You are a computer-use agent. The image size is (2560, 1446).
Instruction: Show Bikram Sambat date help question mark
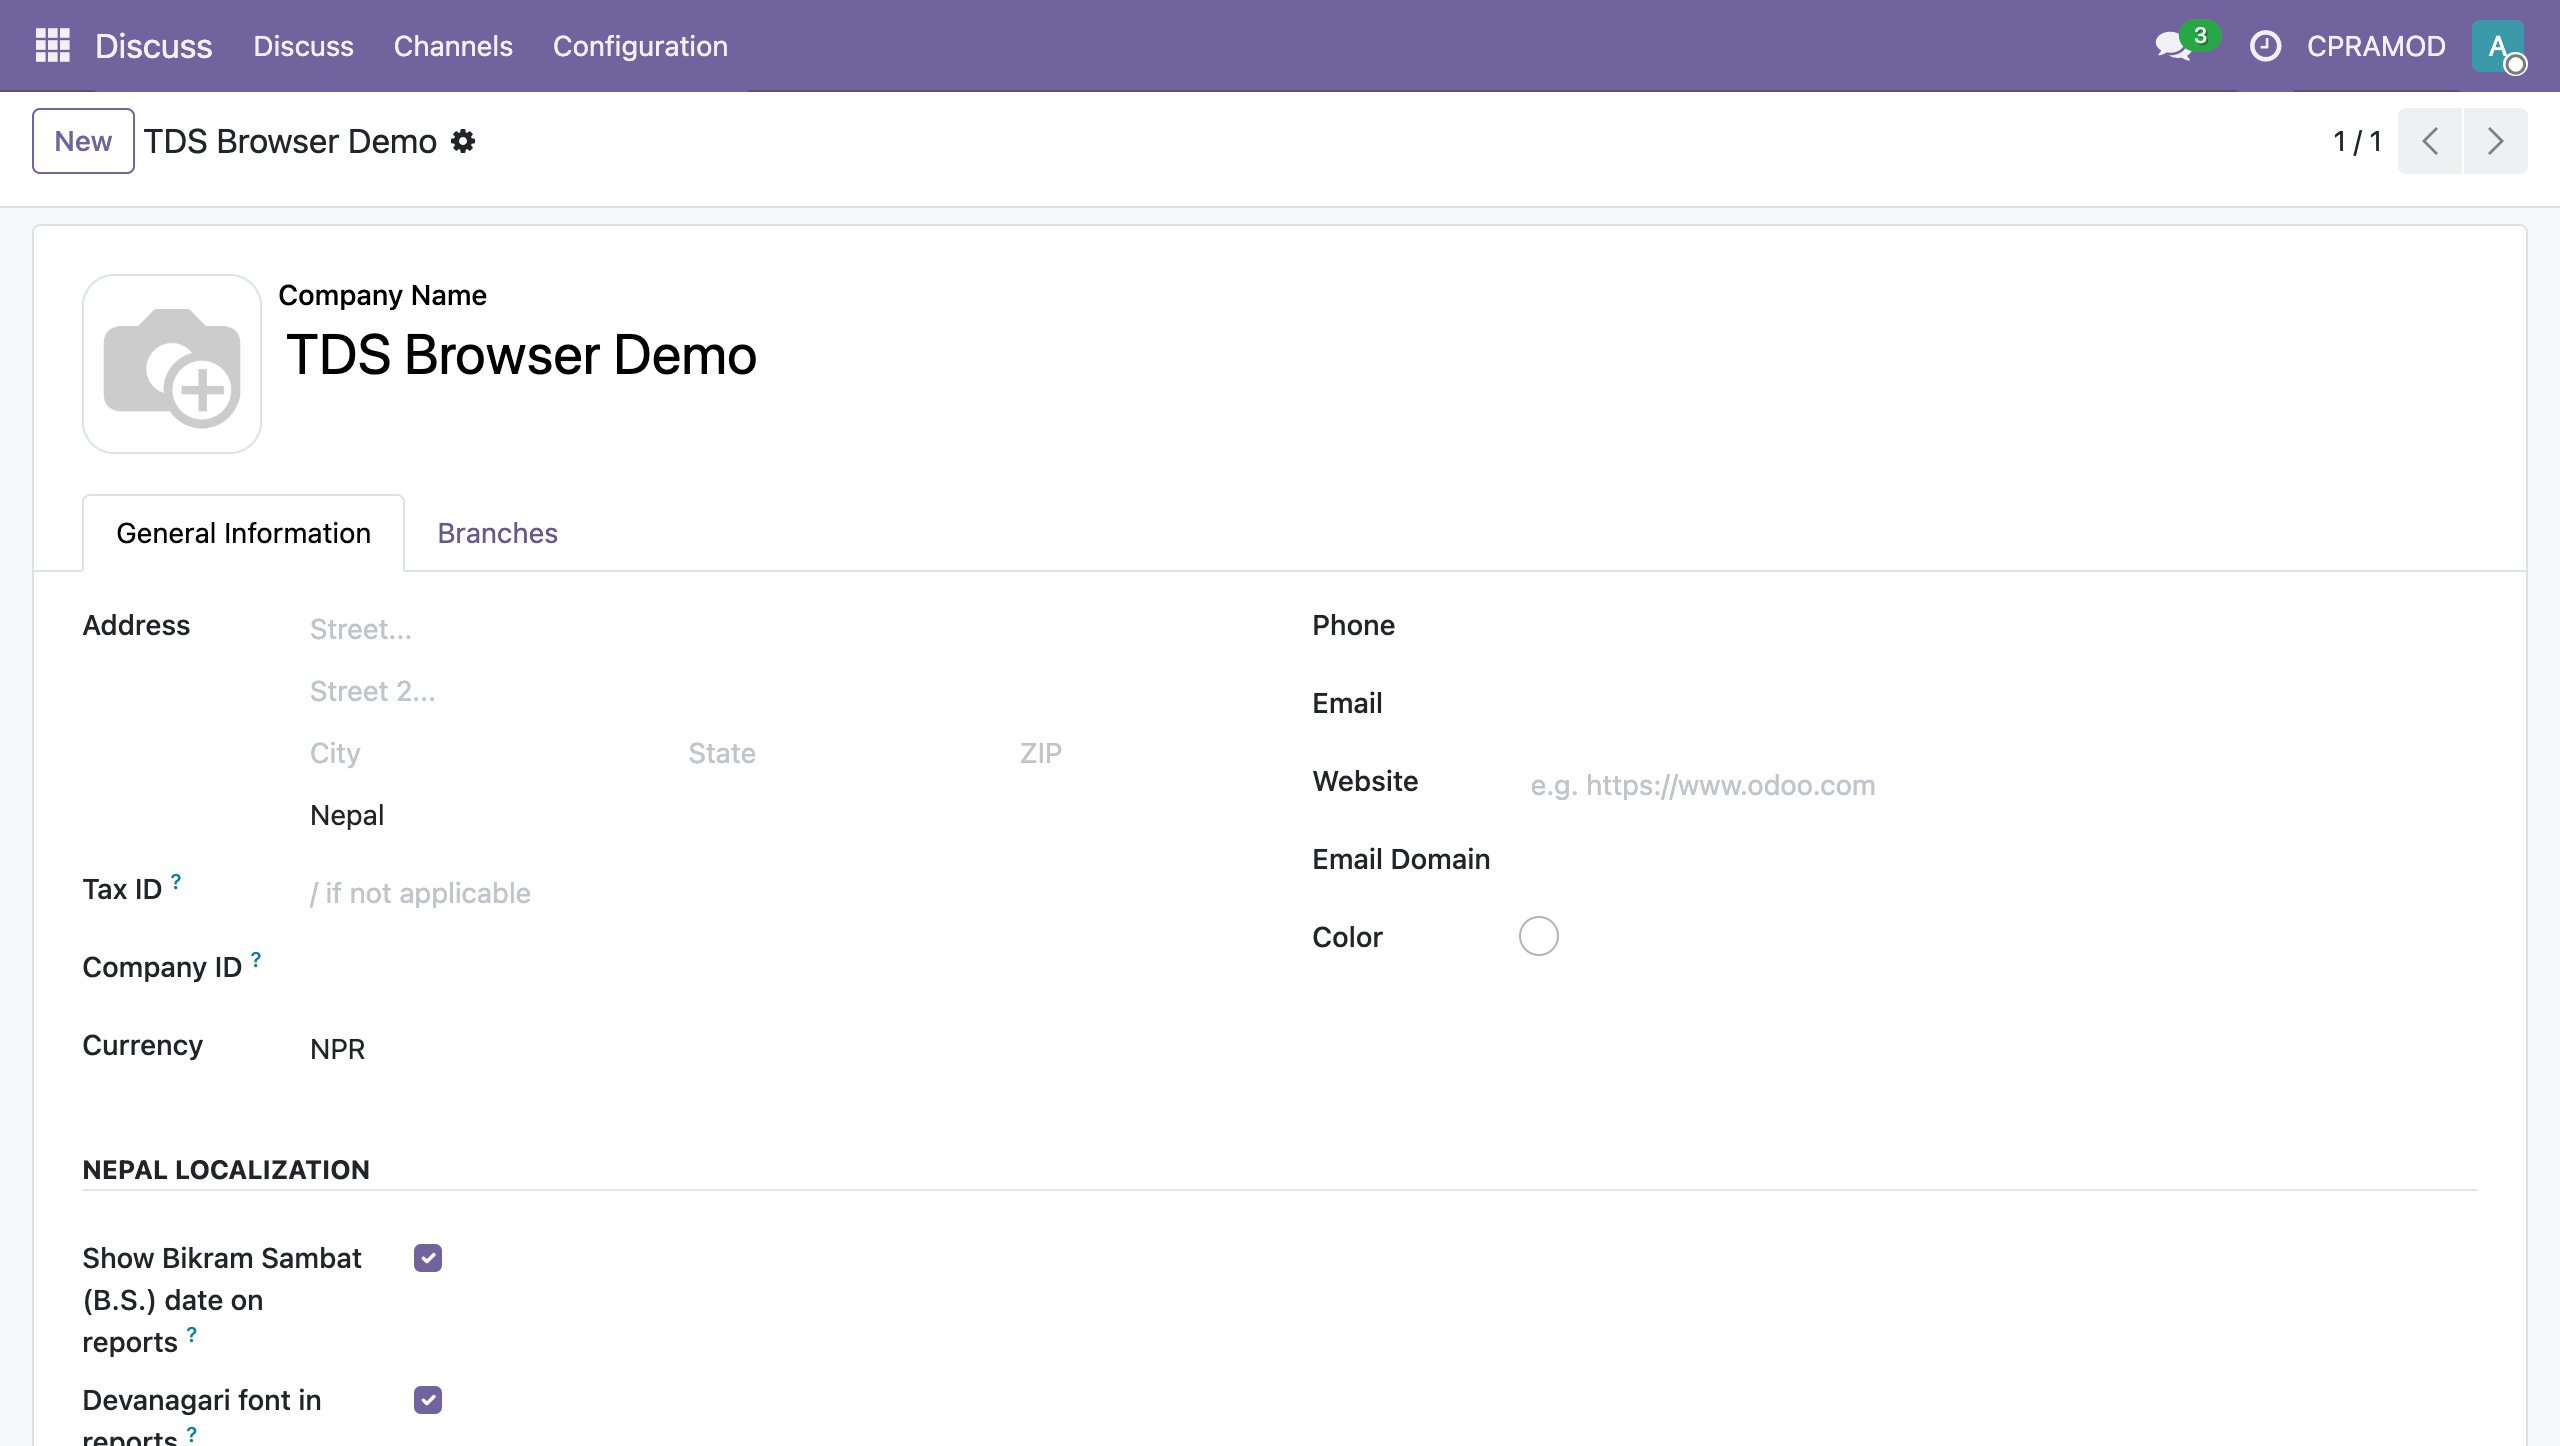tap(192, 1334)
